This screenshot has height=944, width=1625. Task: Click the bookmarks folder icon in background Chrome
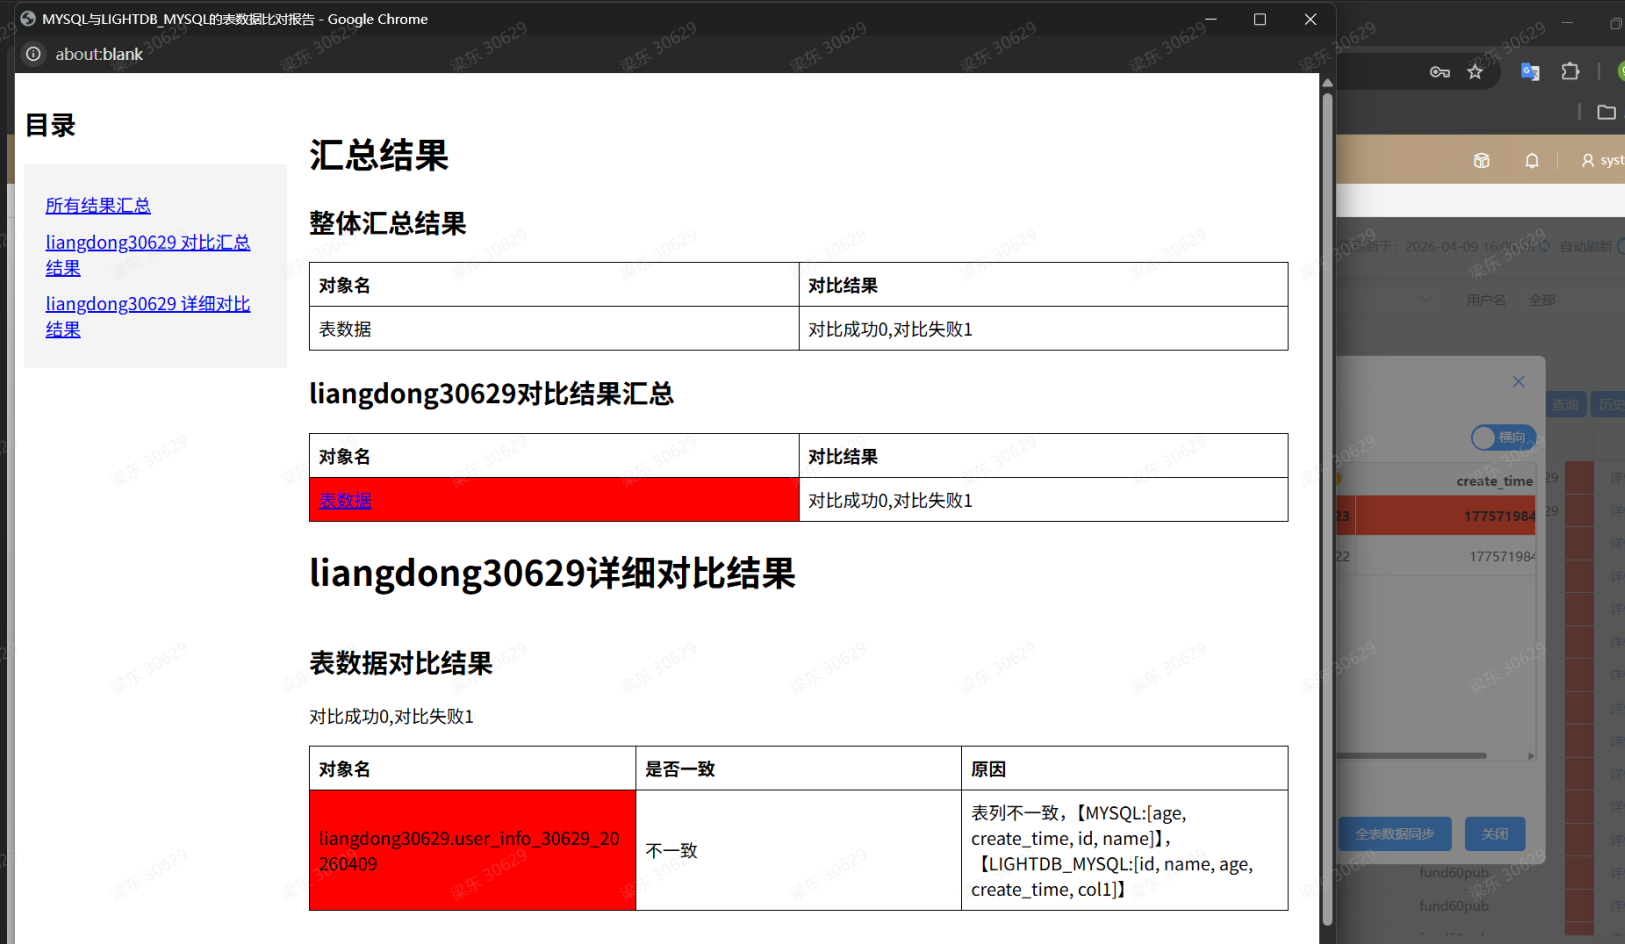point(1606,112)
